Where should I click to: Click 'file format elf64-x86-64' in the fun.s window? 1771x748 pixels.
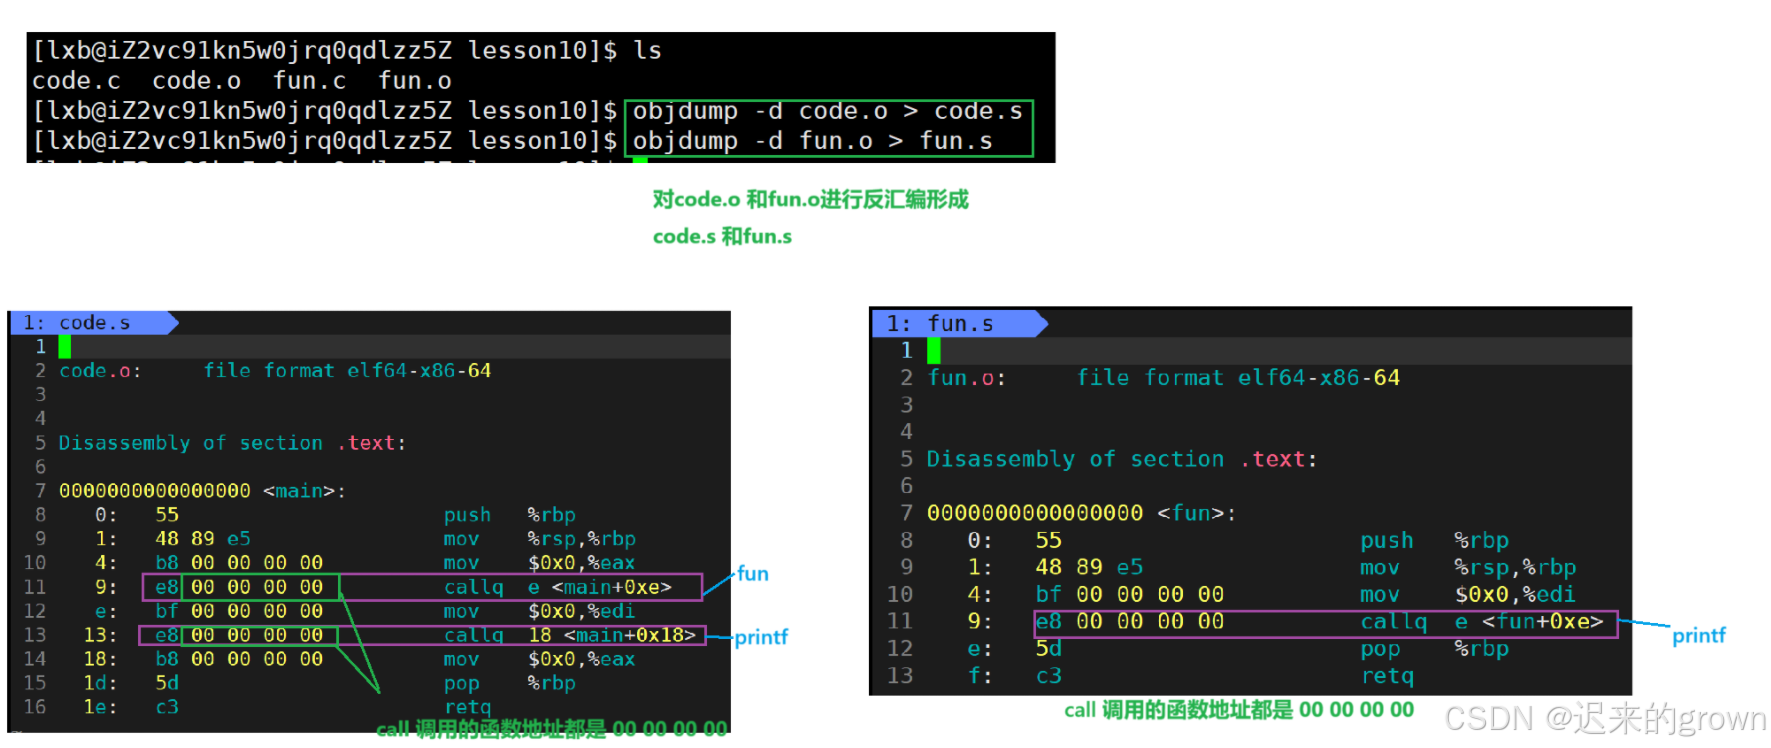pos(1238,378)
